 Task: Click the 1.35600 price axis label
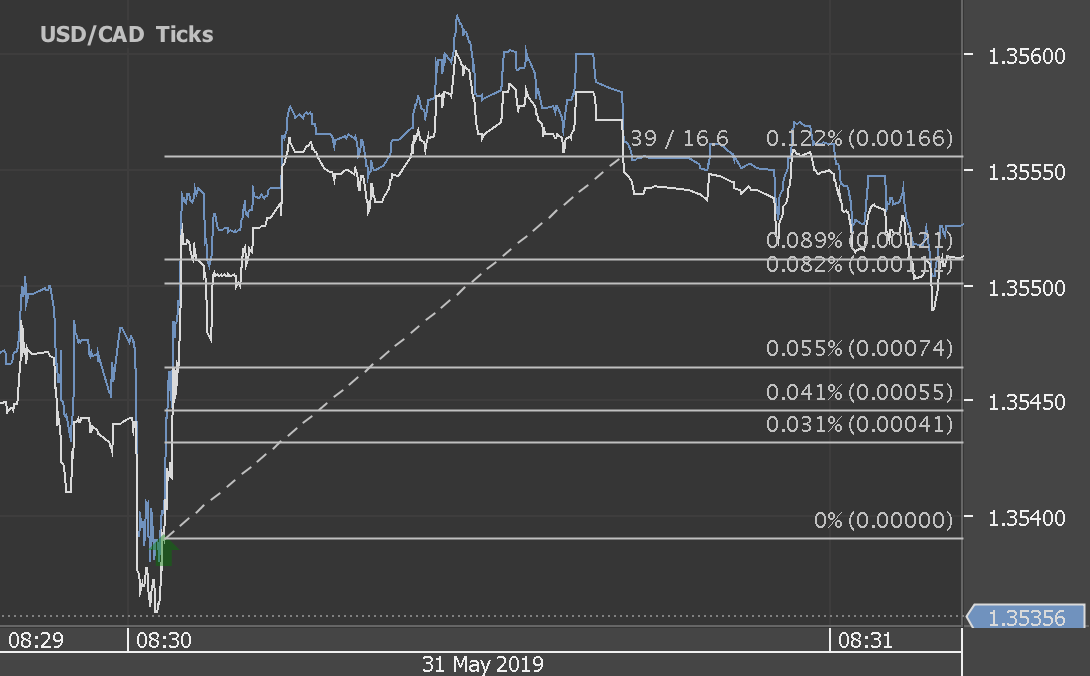[1026, 56]
